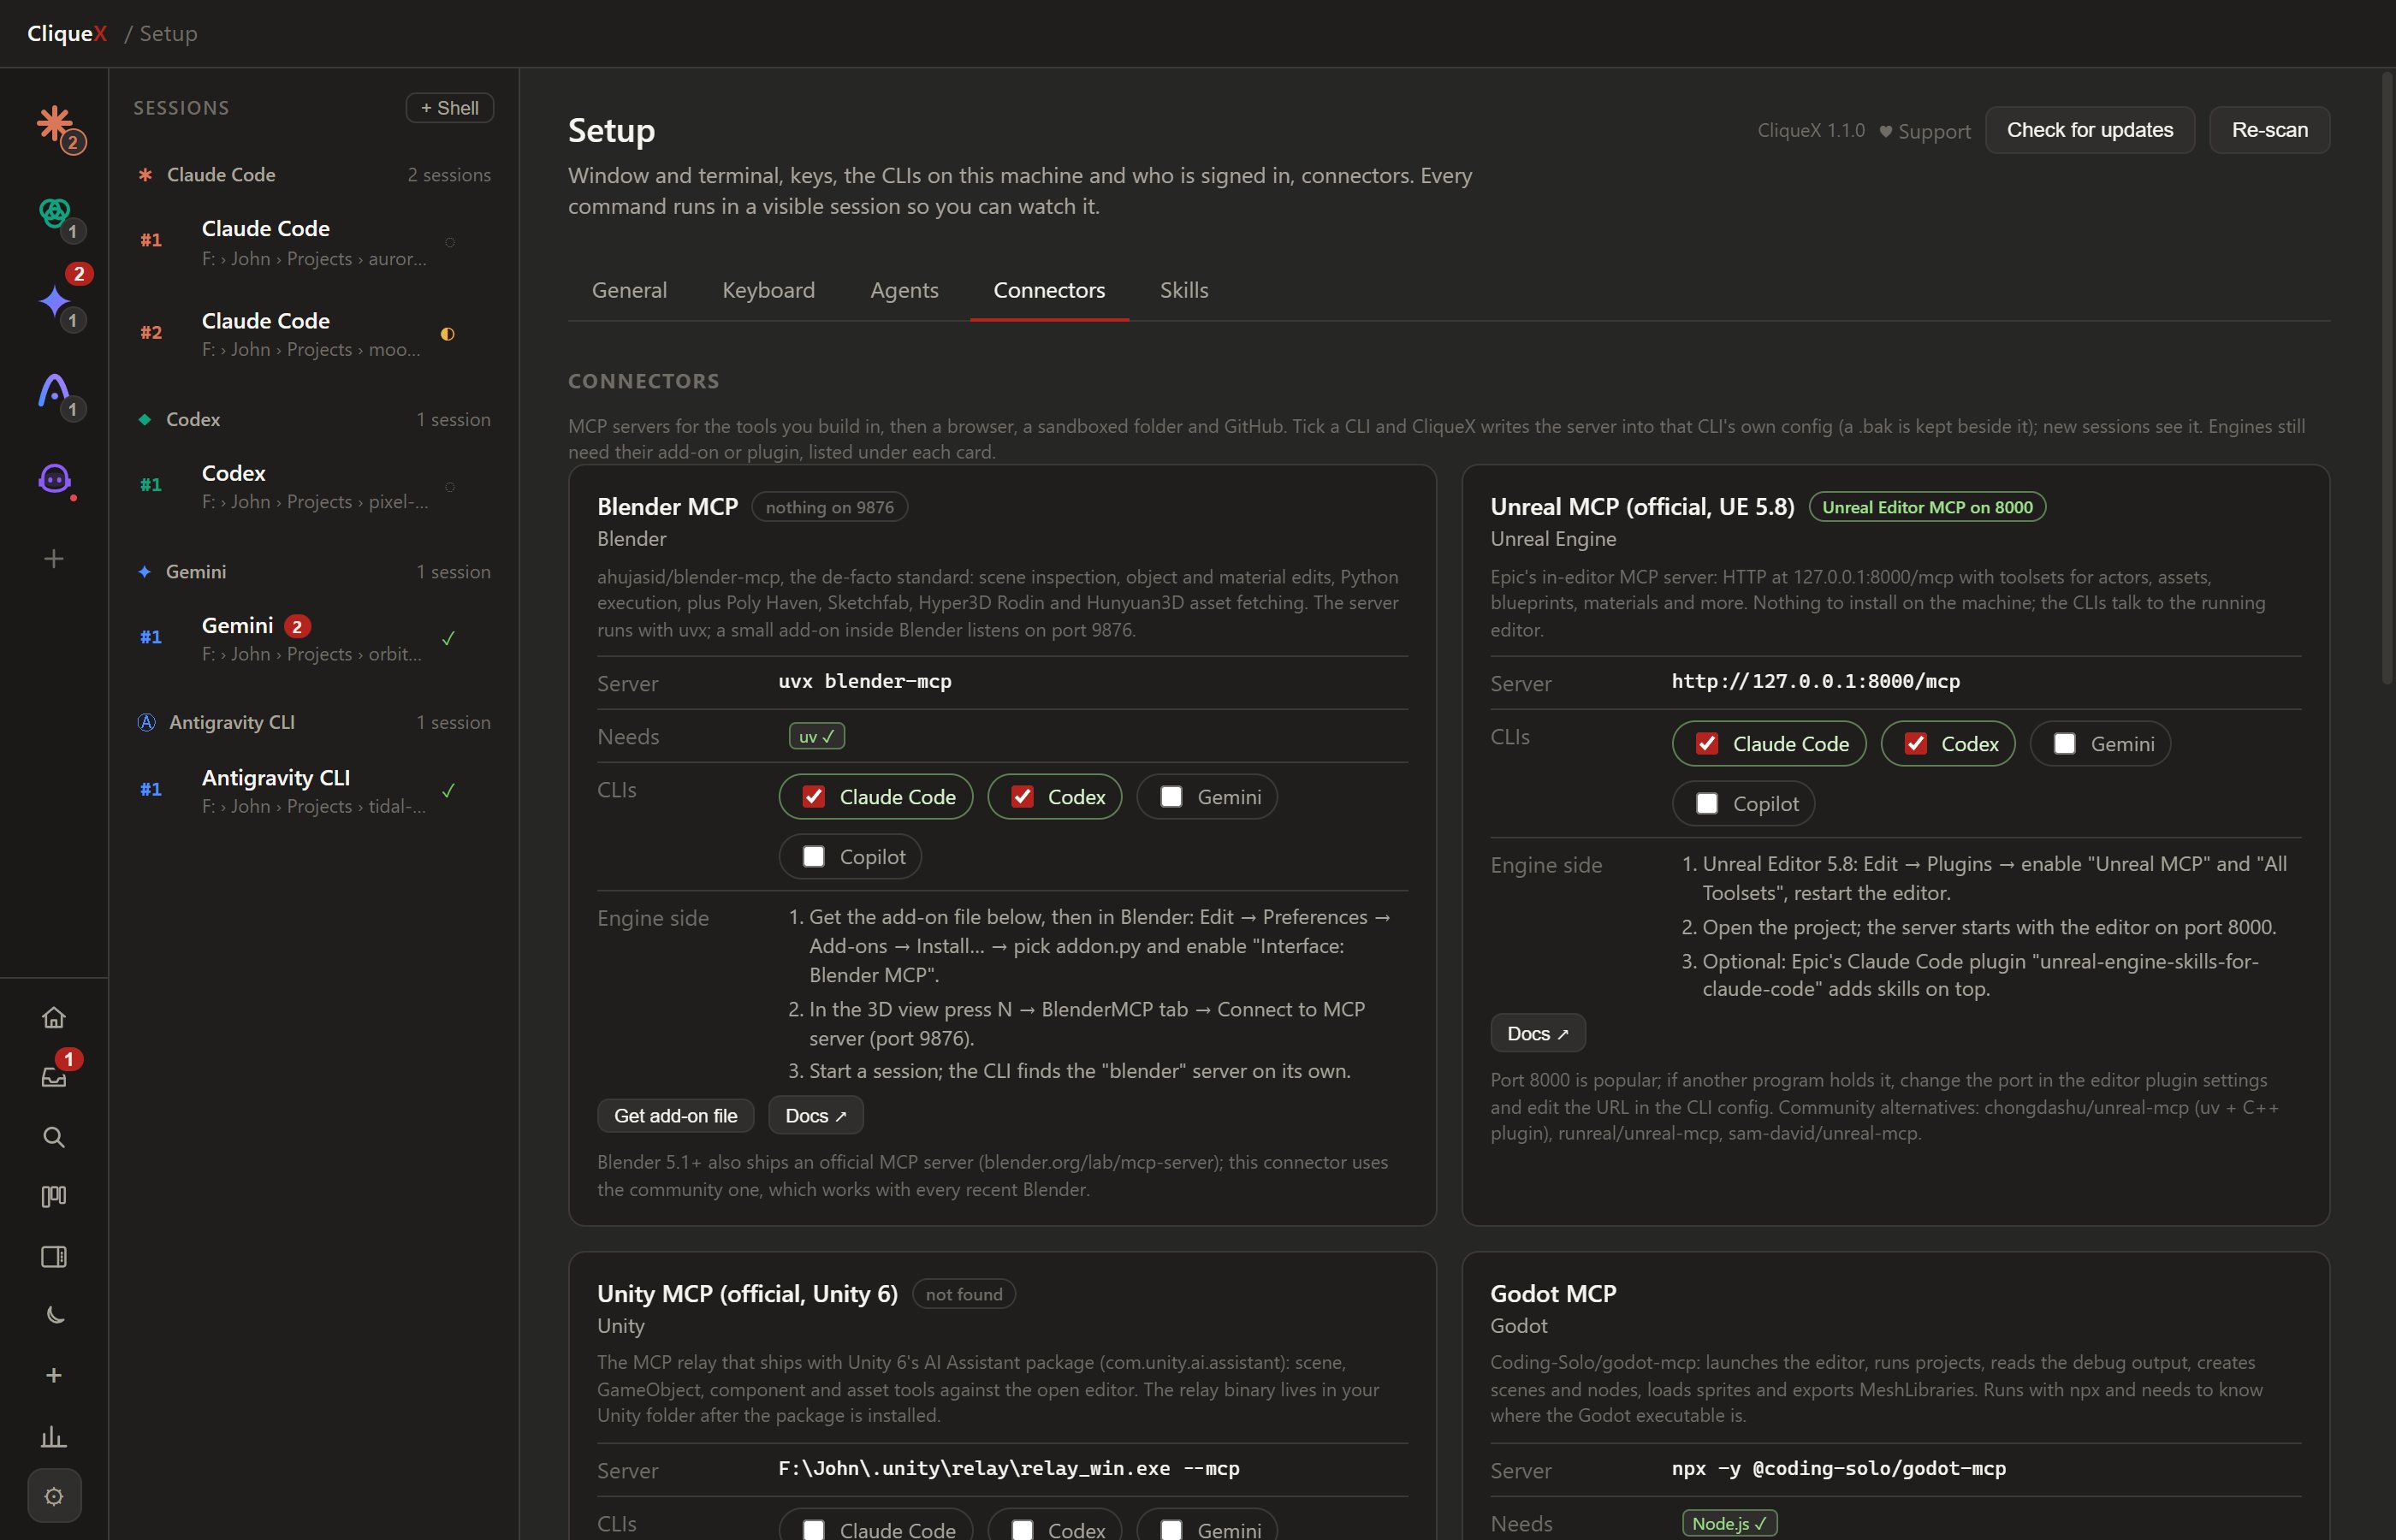The width and height of the screenshot is (2396, 1540).
Task: Click the 'nothing on 9876' status badge
Action: click(x=829, y=507)
